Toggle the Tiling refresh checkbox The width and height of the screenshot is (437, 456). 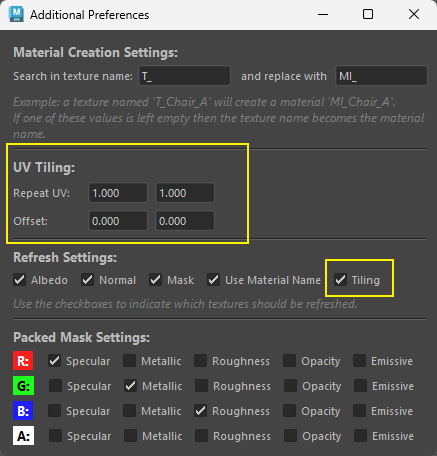[x=340, y=280]
